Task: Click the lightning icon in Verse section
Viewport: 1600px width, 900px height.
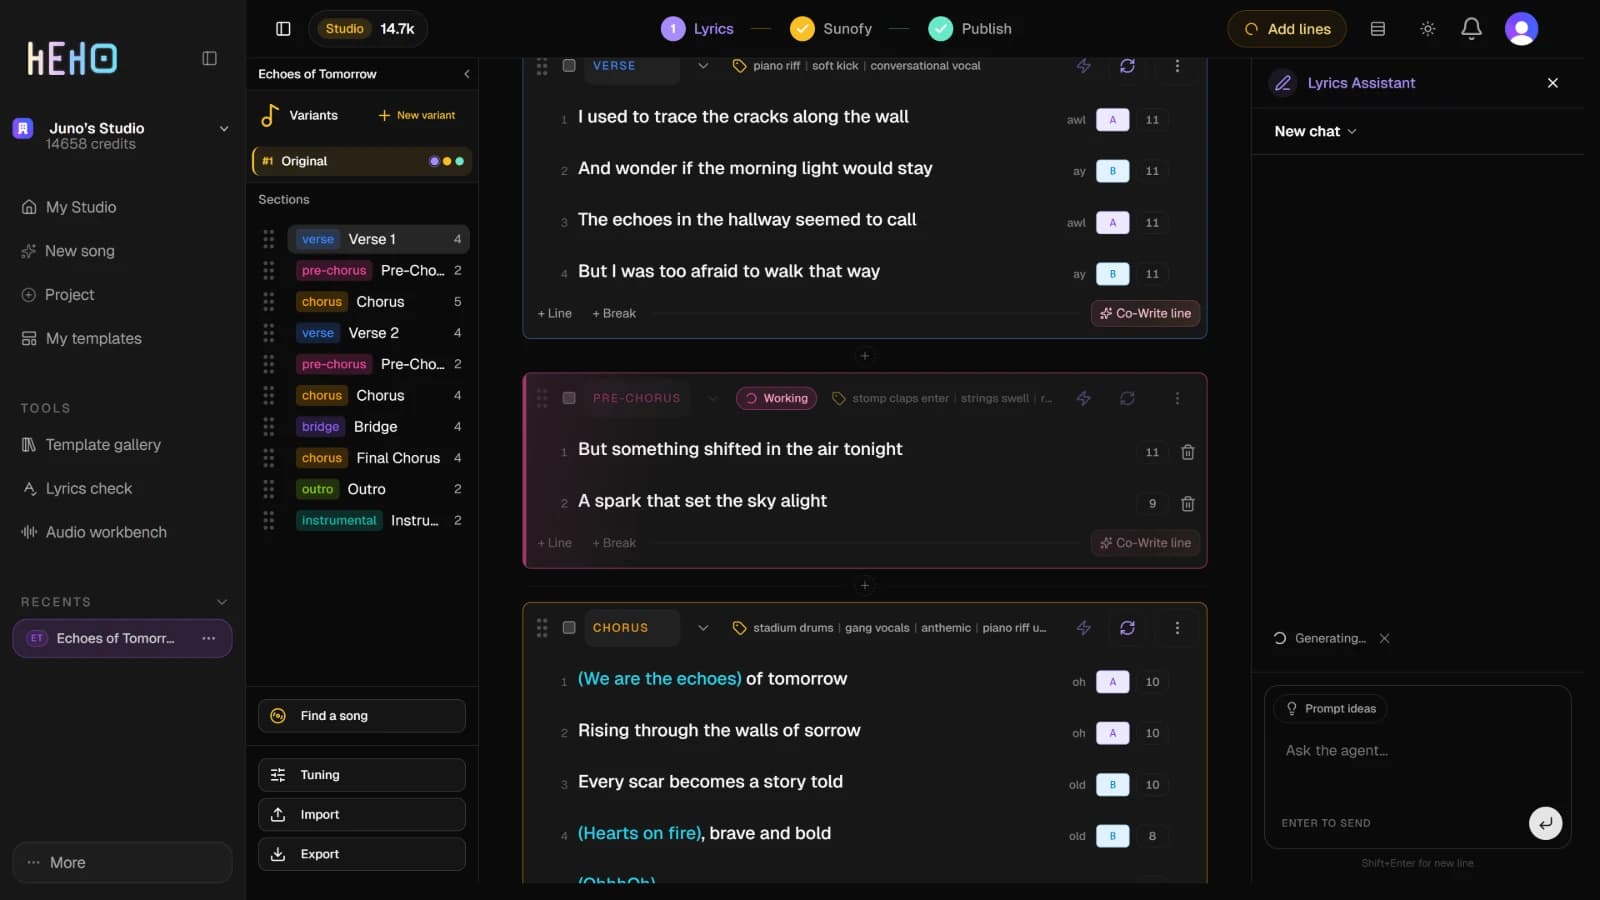Action: [x=1083, y=66]
